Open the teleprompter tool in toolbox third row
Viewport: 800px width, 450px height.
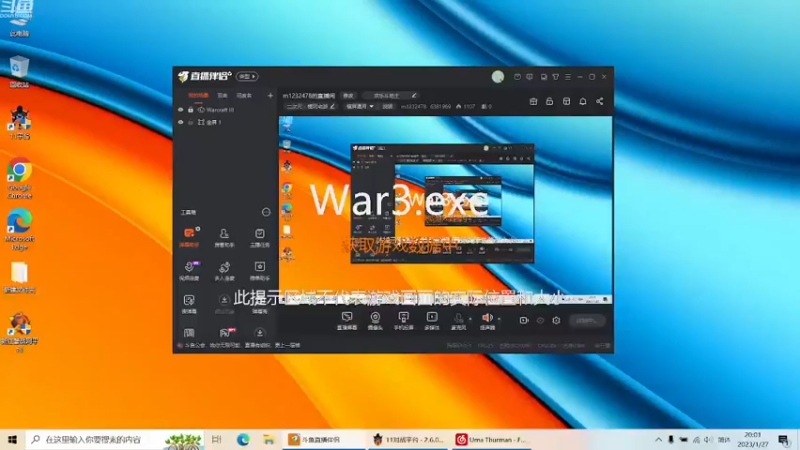pos(189,304)
